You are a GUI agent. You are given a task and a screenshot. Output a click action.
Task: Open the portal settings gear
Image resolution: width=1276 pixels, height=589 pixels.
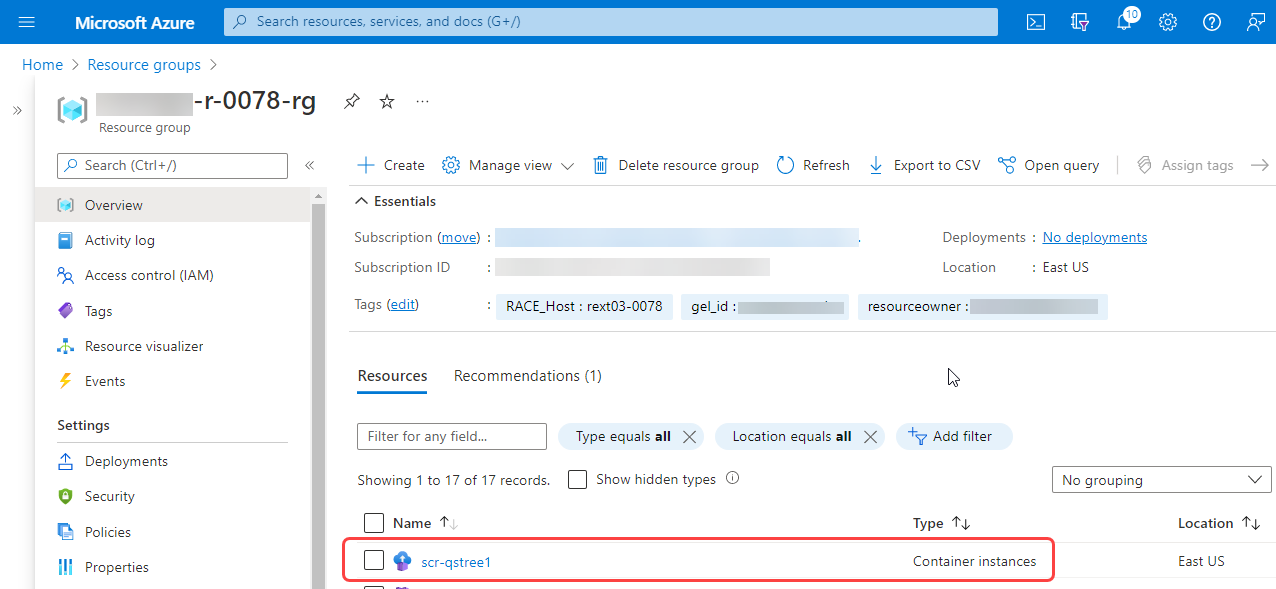click(1168, 22)
